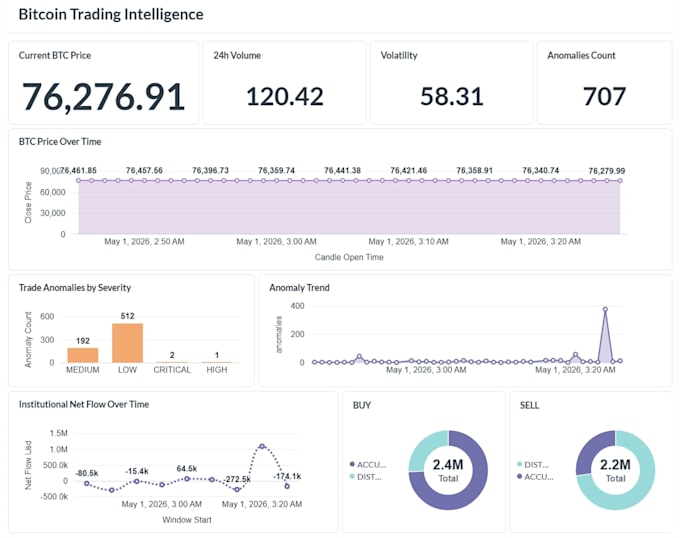Click the Bitcoin Trading Intelligence dashboard title
This screenshot has height=538, width=680.
pyautogui.click(x=111, y=14)
